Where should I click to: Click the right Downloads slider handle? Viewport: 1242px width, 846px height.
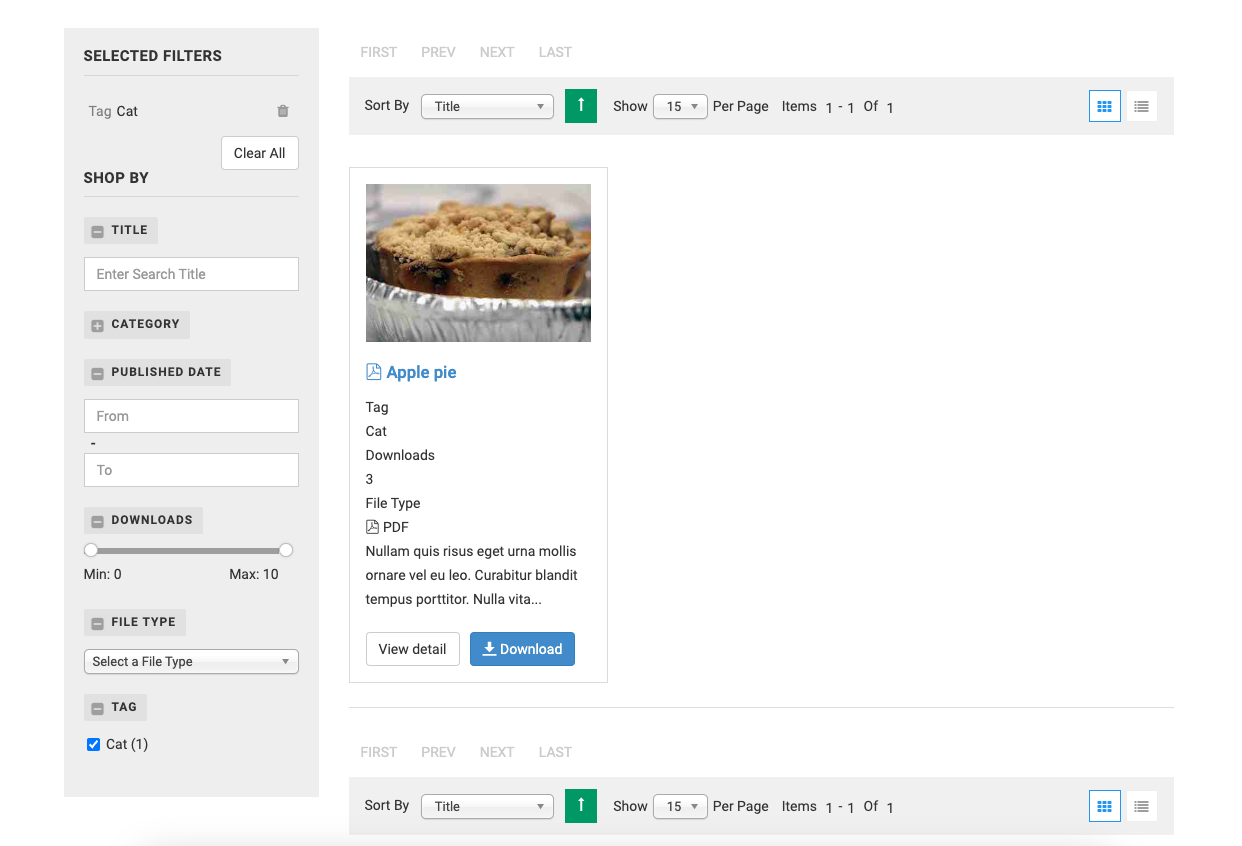286,550
